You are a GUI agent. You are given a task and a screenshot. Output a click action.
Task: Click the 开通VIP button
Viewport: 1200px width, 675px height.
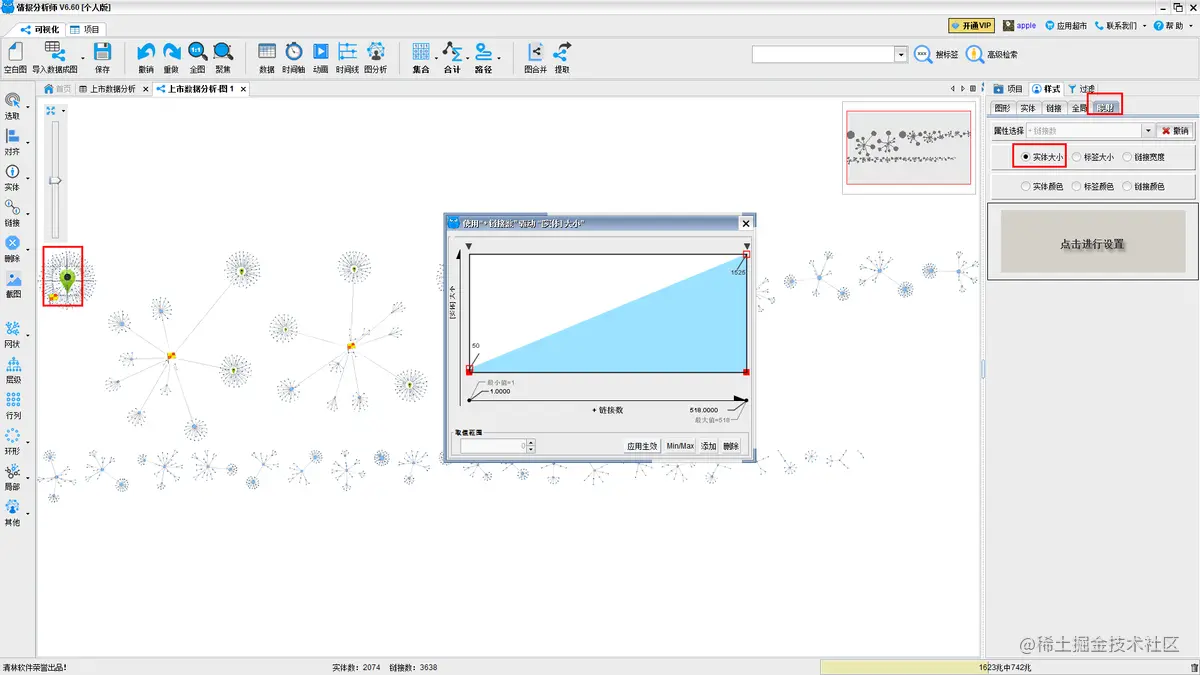tap(971, 25)
